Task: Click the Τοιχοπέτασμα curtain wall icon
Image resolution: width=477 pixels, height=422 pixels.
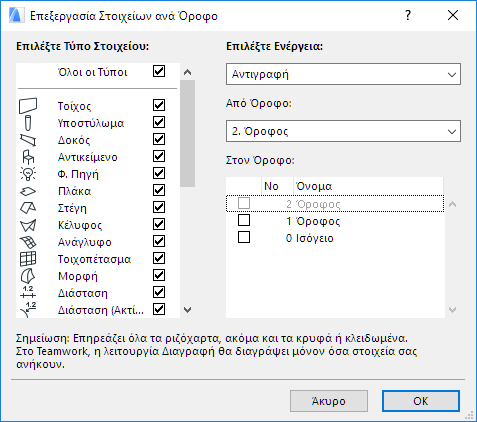Action: click(28, 259)
